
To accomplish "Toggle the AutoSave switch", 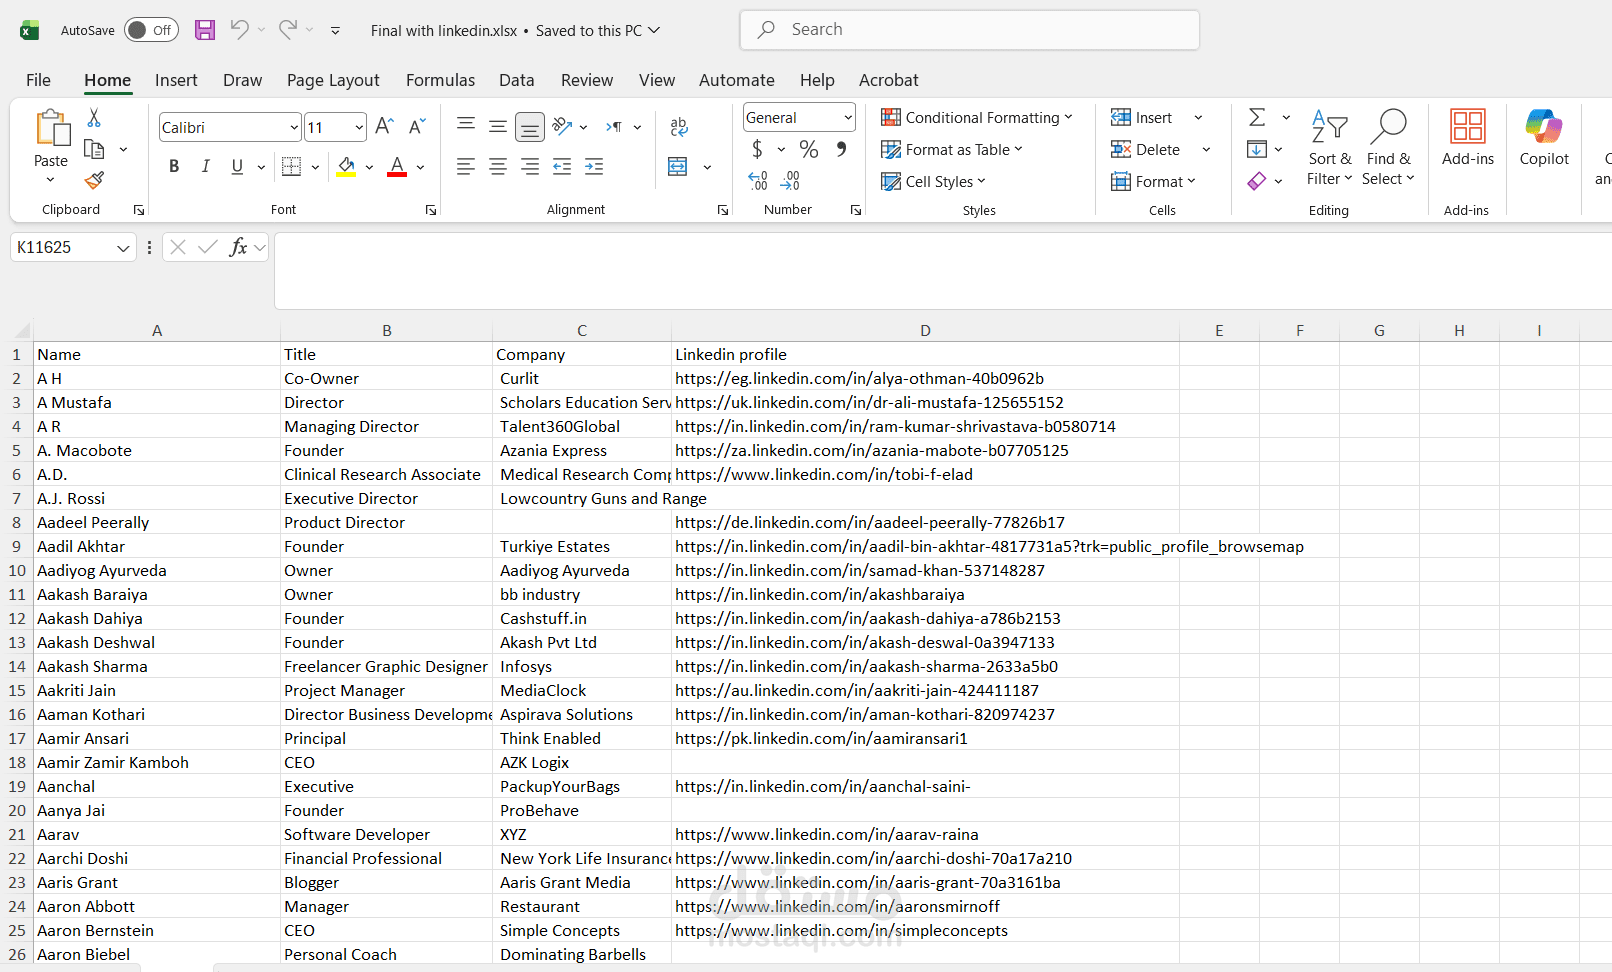I will tap(151, 30).
